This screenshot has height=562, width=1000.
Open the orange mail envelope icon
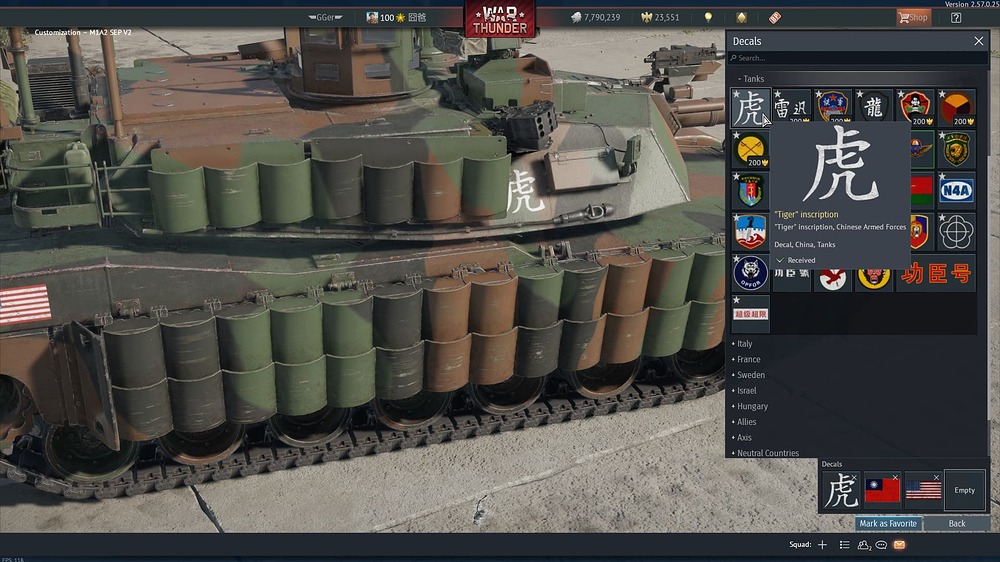tap(899, 545)
